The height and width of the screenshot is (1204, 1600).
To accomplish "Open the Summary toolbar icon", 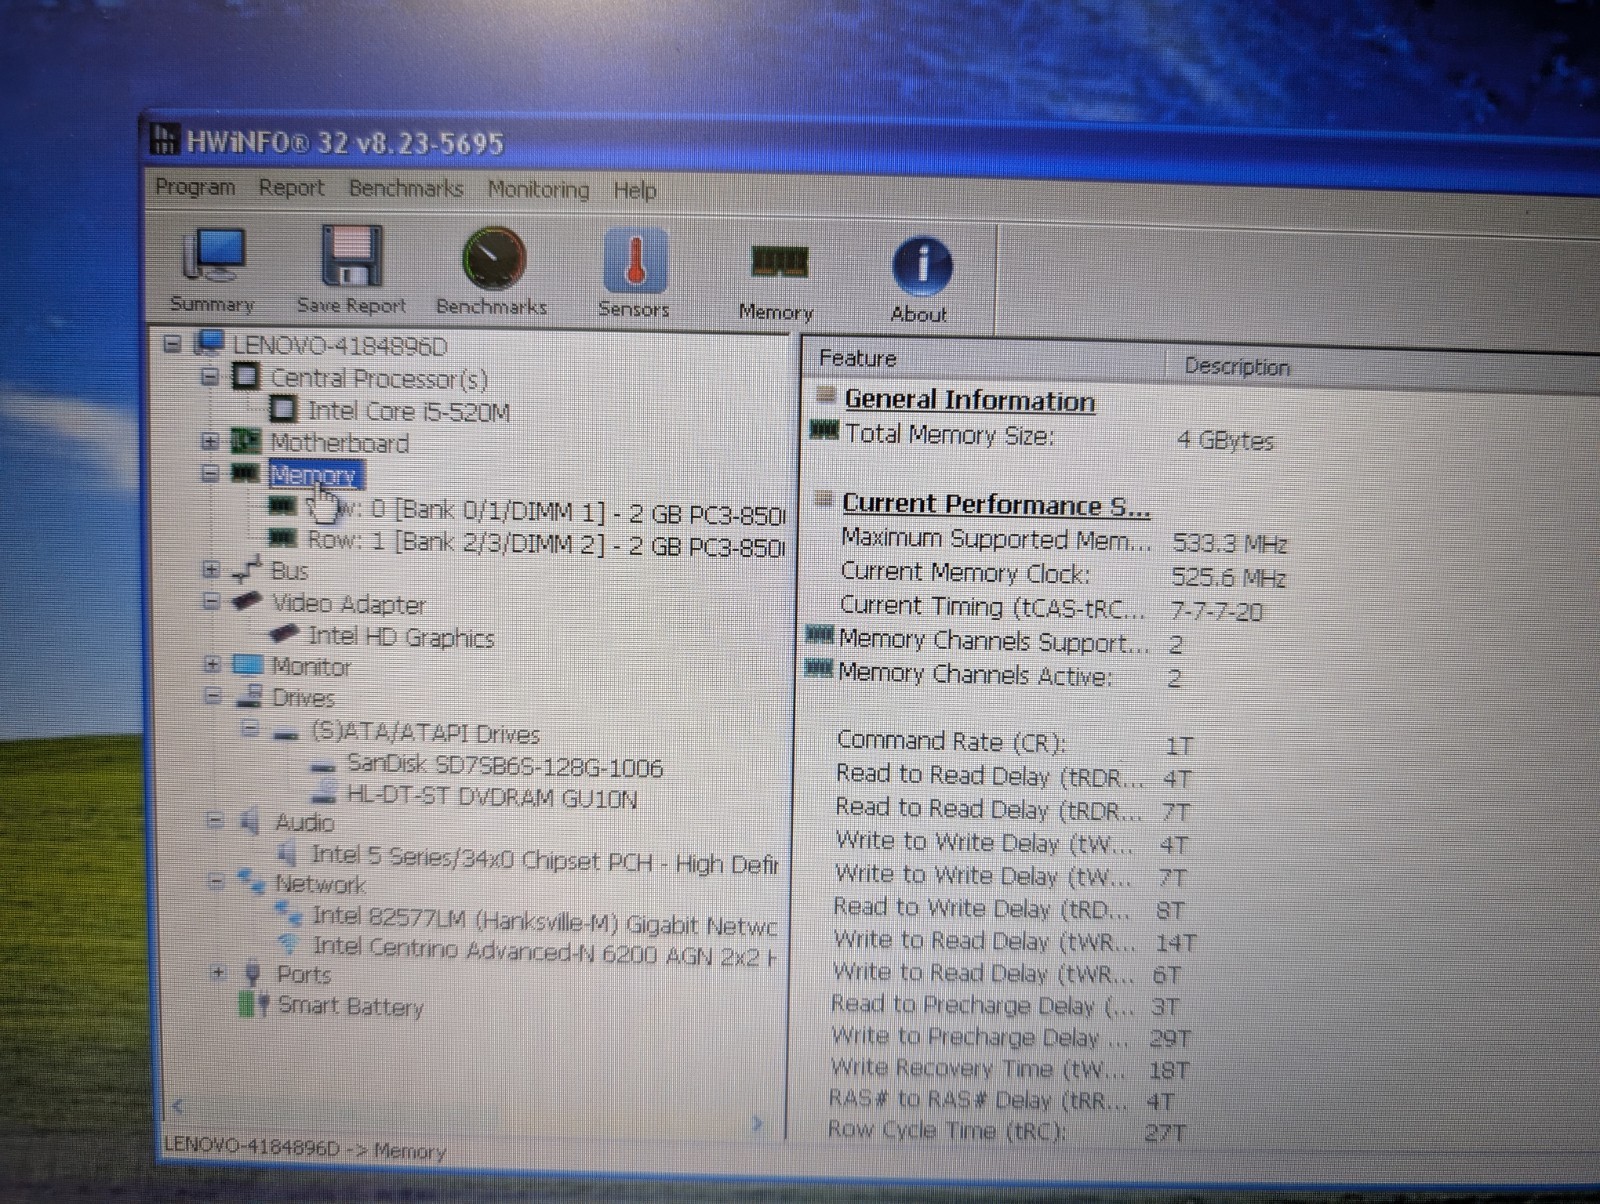I will tap(213, 256).
